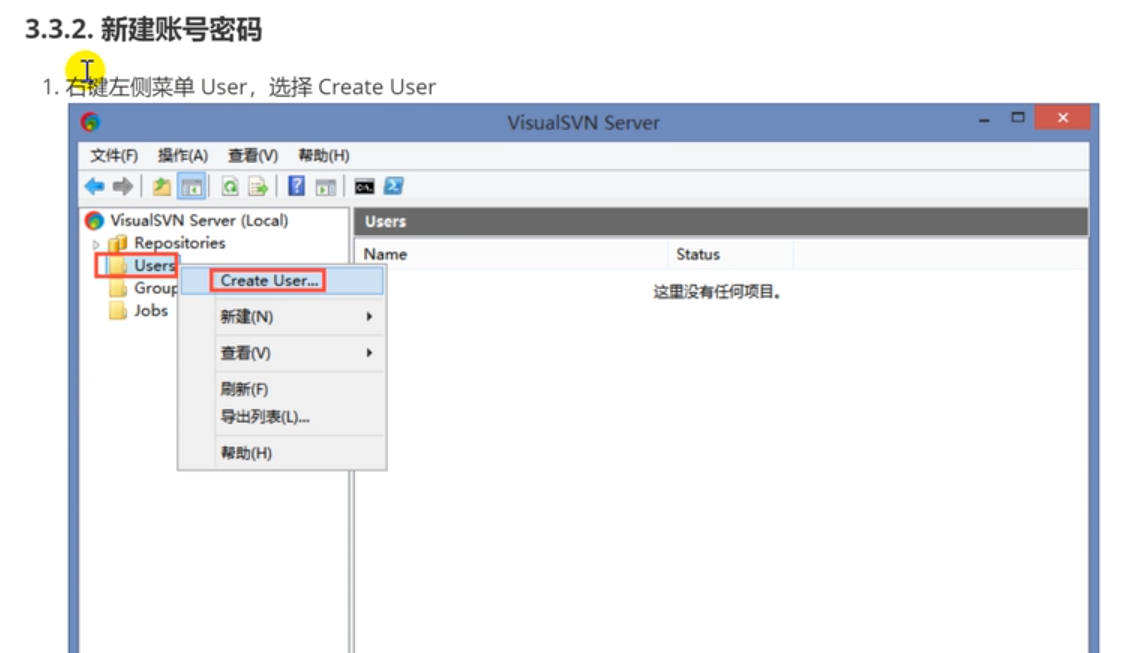The image size is (1124, 653).
Task: Open the PowerShell toolbar icon
Action: point(394,186)
